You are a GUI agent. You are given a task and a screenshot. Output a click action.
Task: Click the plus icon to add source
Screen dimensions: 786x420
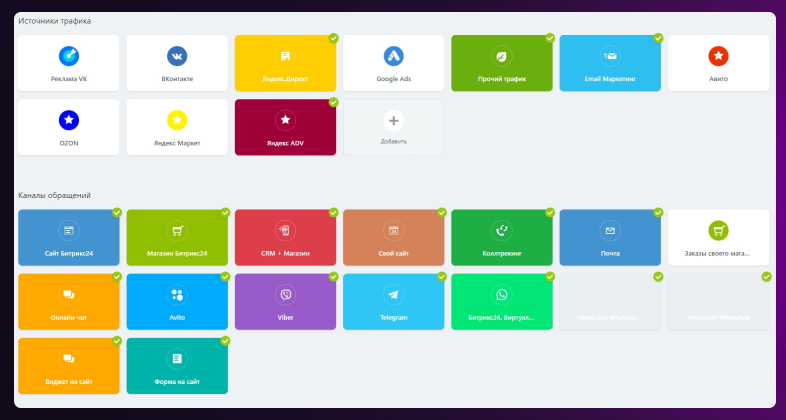[x=394, y=120]
